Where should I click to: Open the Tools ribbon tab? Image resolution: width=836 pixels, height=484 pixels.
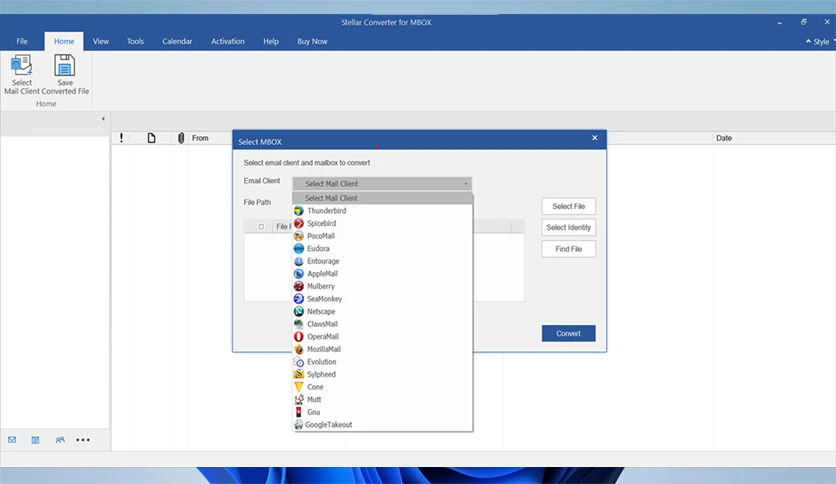pyautogui.click(x=135, y=41)
